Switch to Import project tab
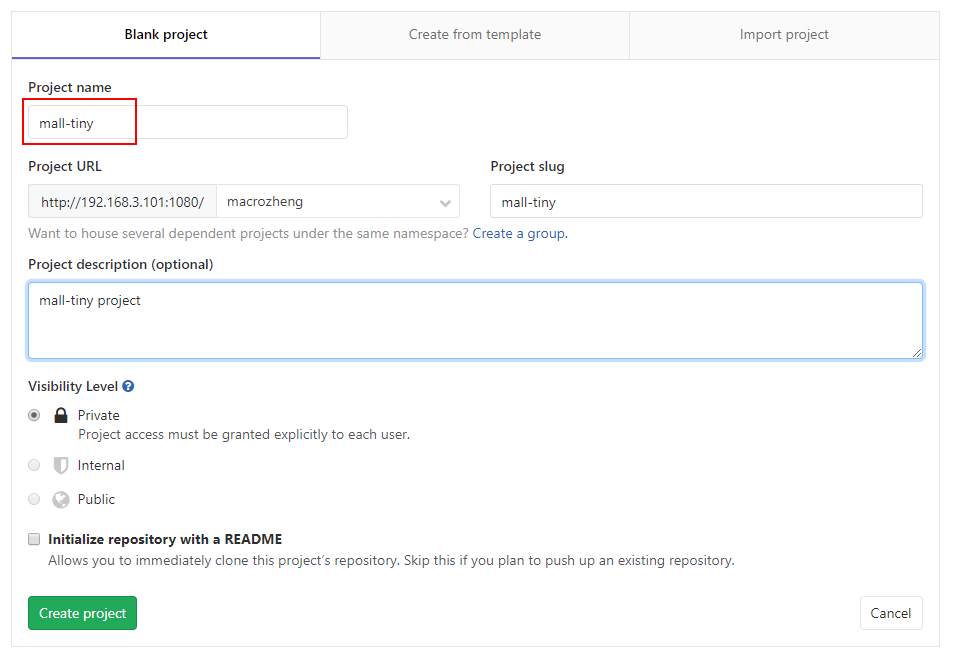 click(784, 35)
